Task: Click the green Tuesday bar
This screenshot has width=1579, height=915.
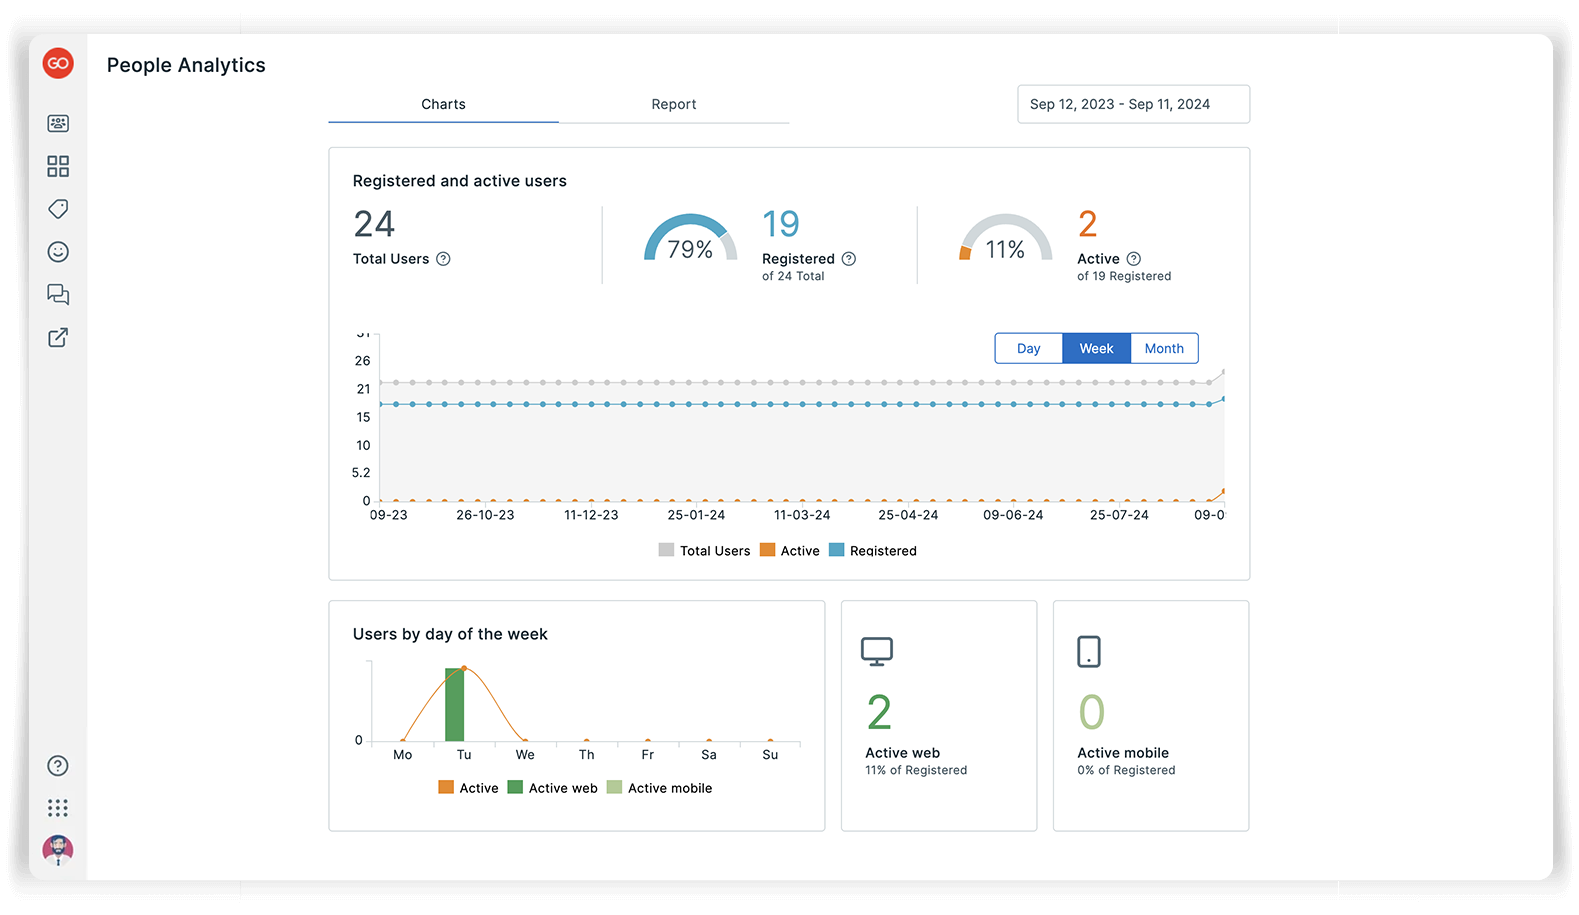Action: 455,705
